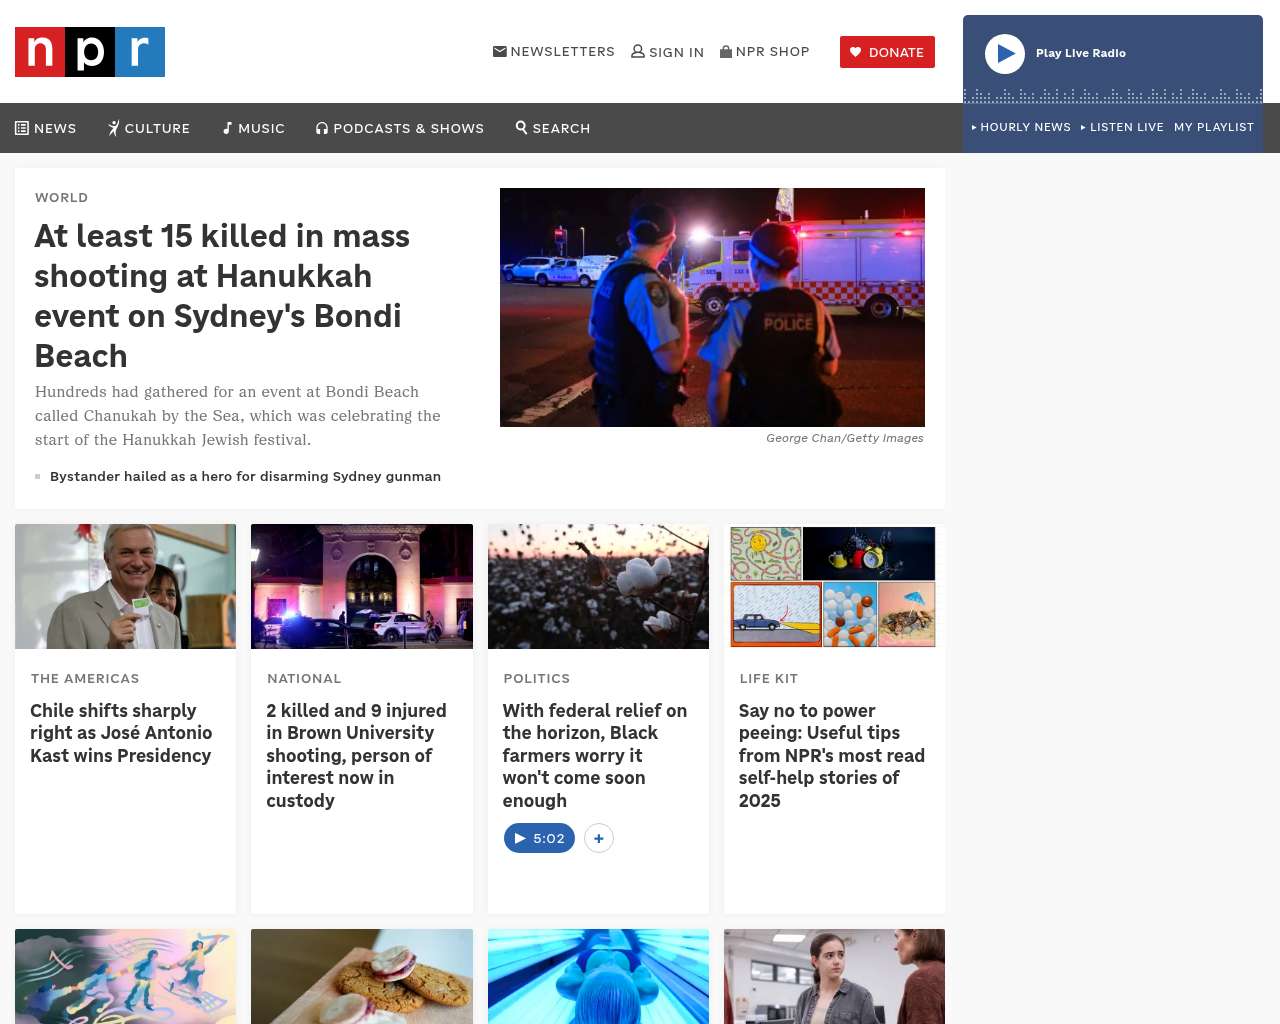
Task: Open the News menu
Action: pos(46,128)
